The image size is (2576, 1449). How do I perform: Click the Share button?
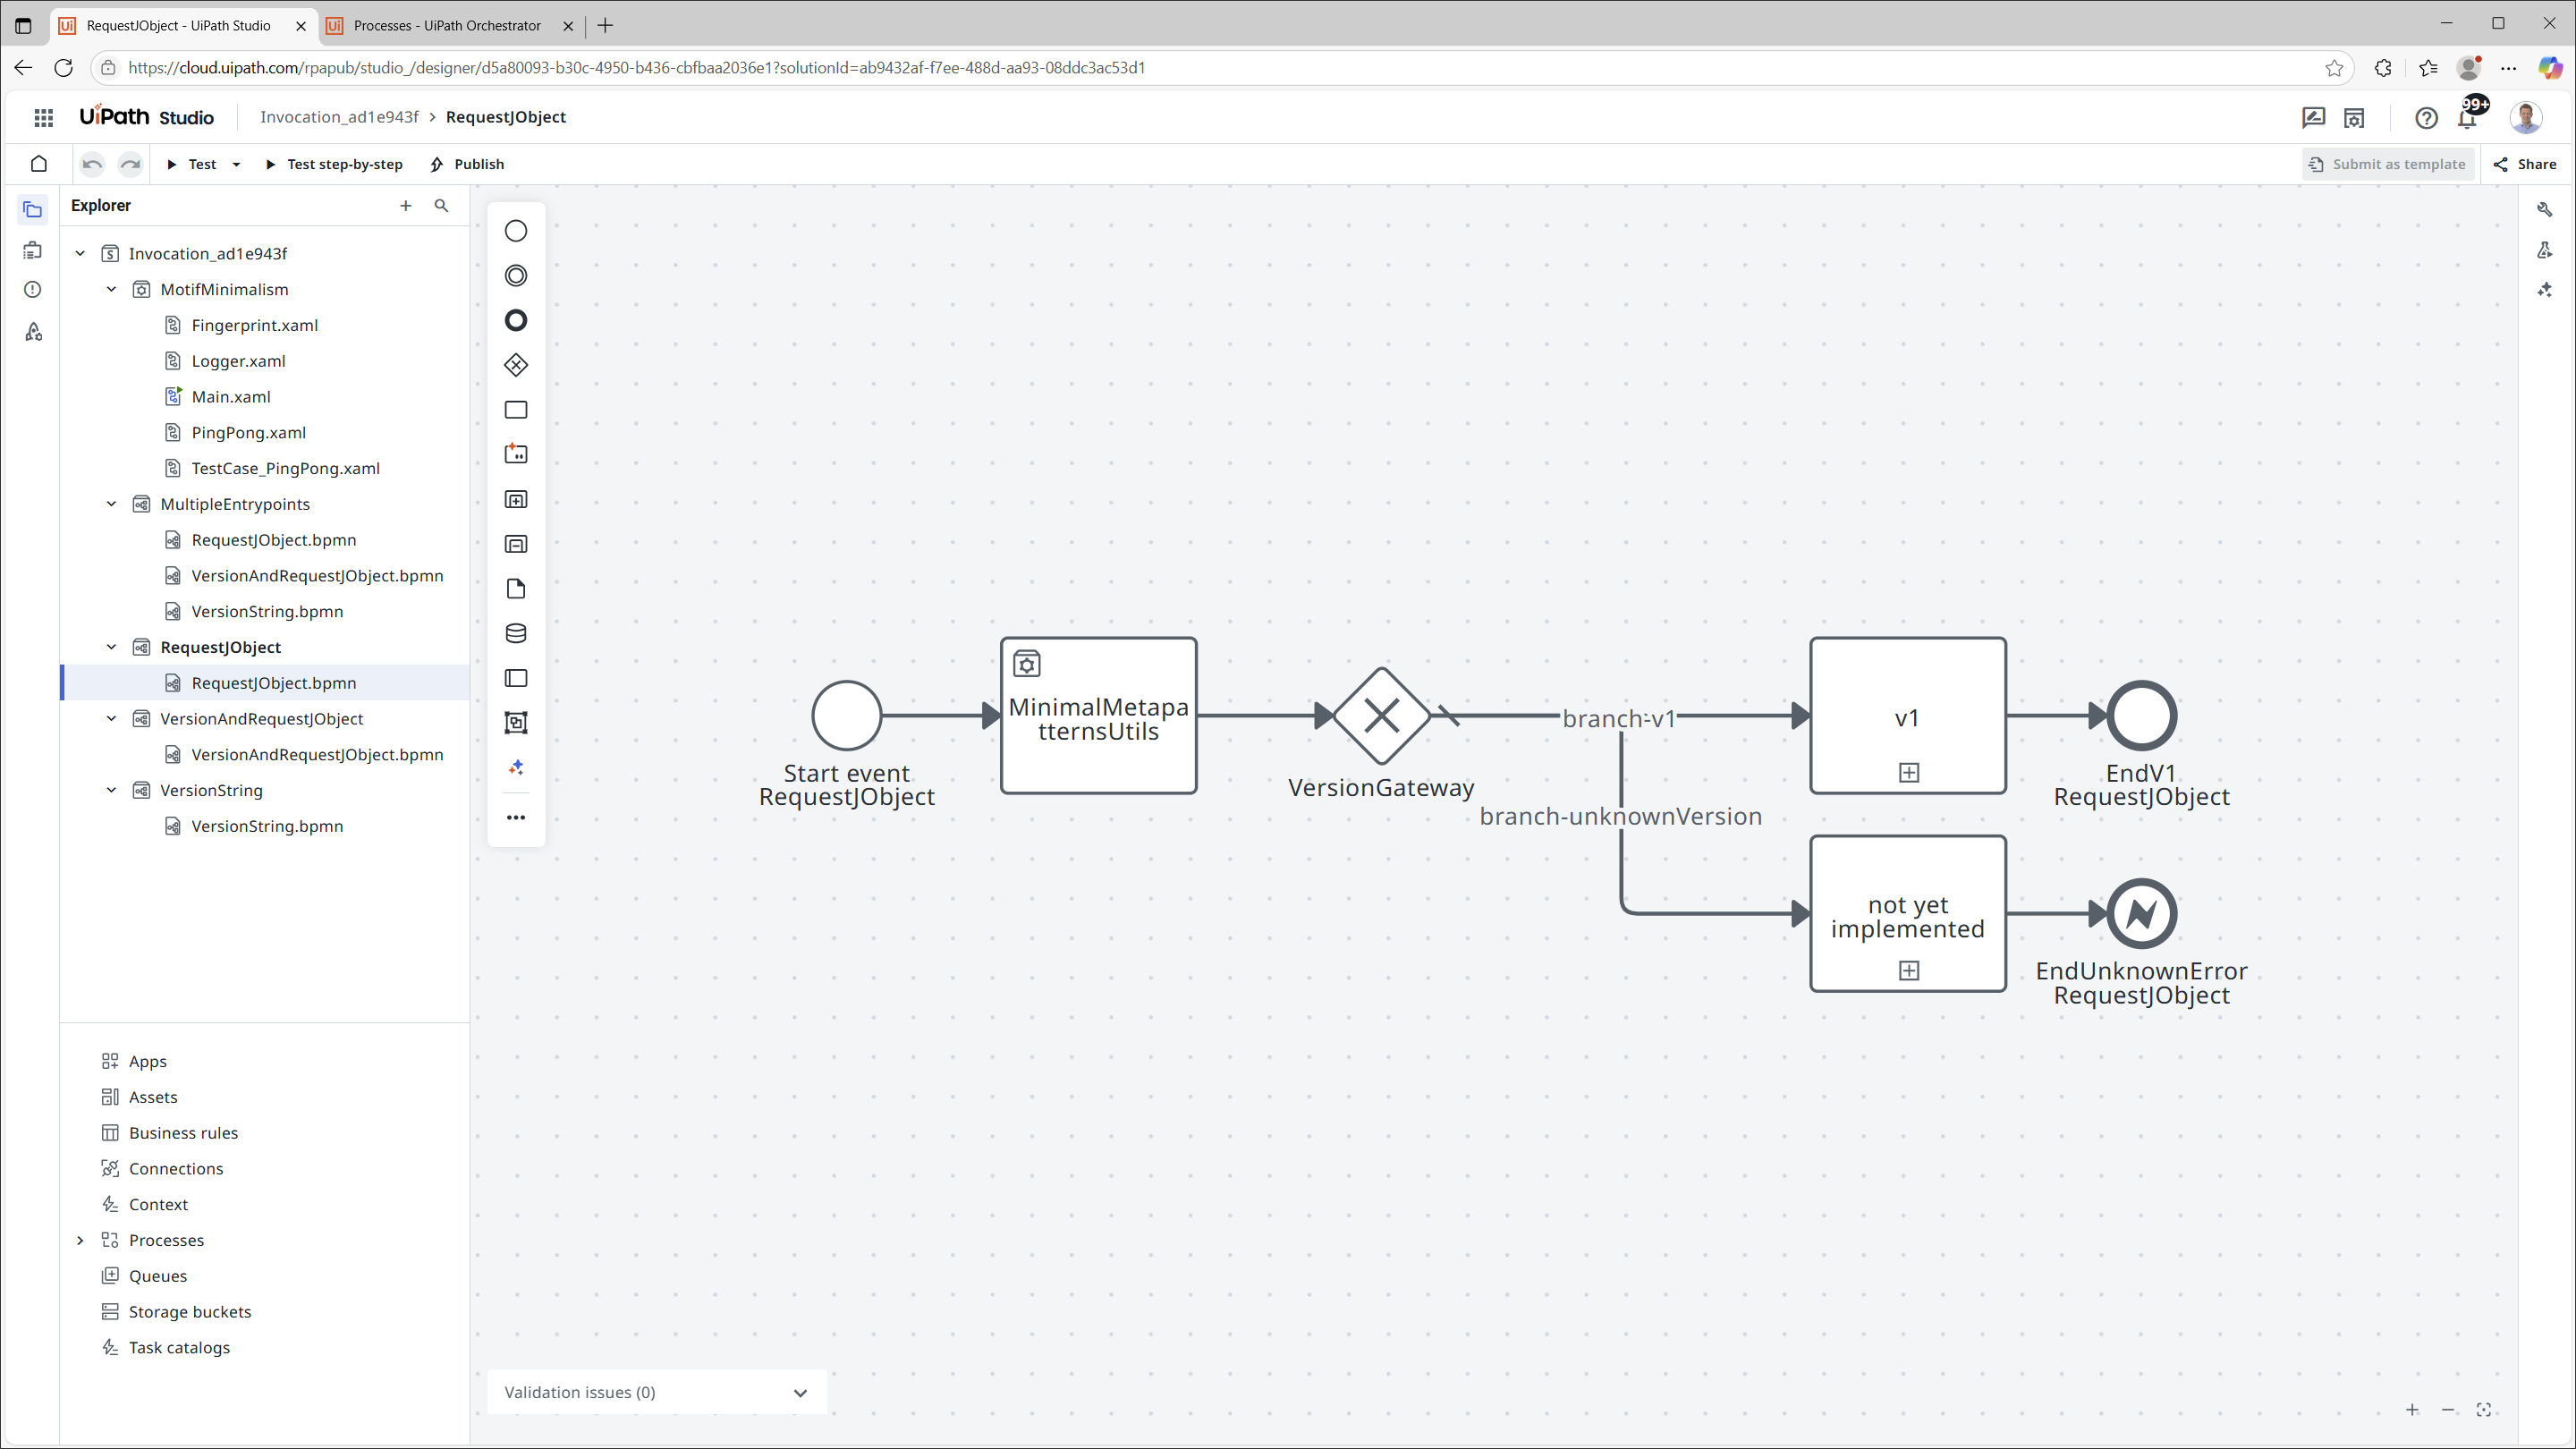(2525, 164)
